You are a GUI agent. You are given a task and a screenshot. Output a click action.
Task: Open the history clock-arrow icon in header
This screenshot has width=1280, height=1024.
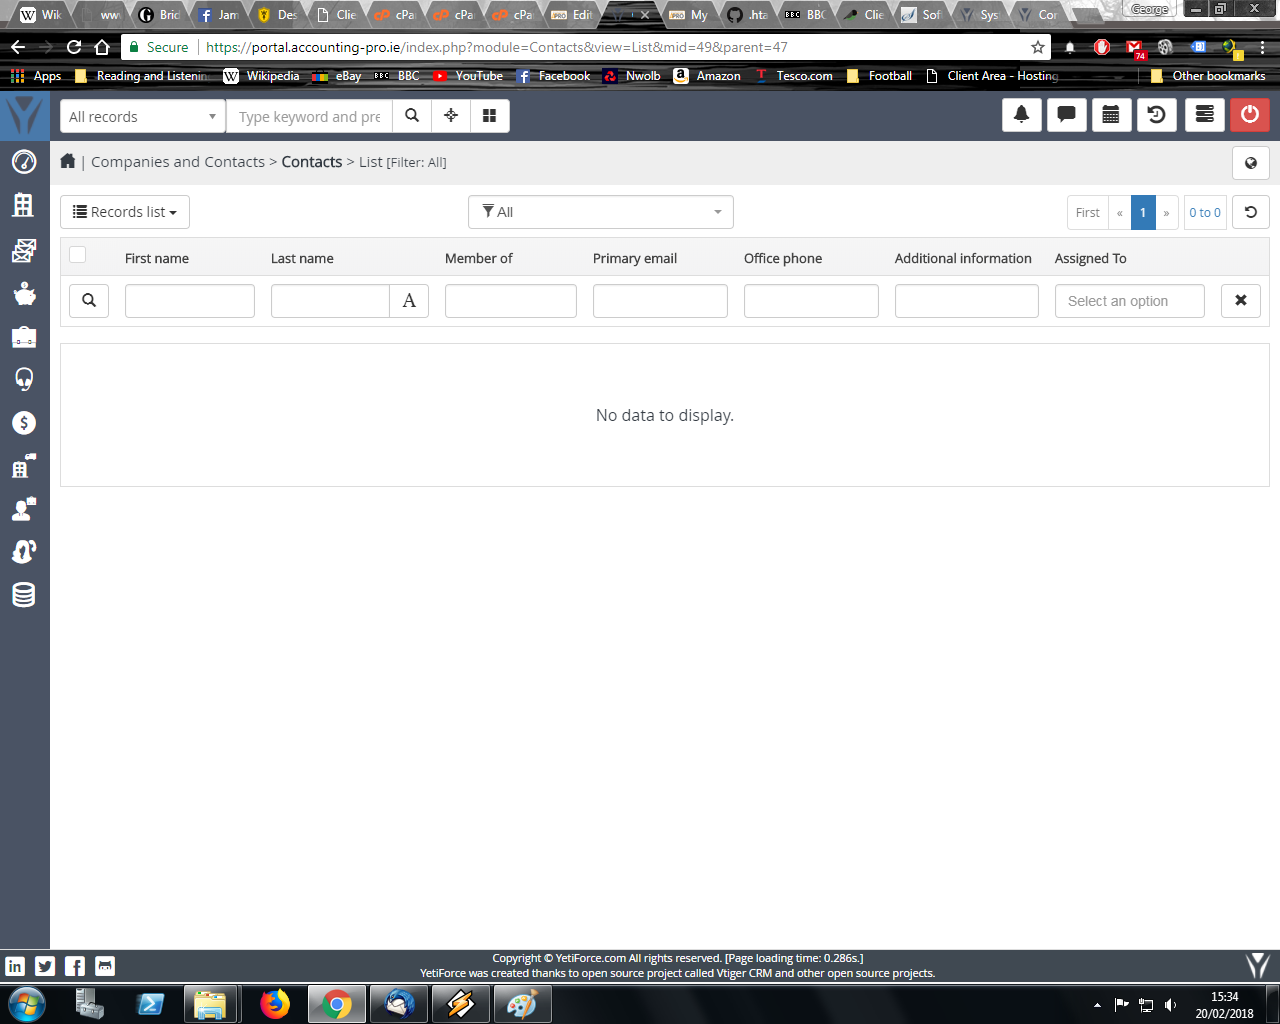coord(1157,115)
